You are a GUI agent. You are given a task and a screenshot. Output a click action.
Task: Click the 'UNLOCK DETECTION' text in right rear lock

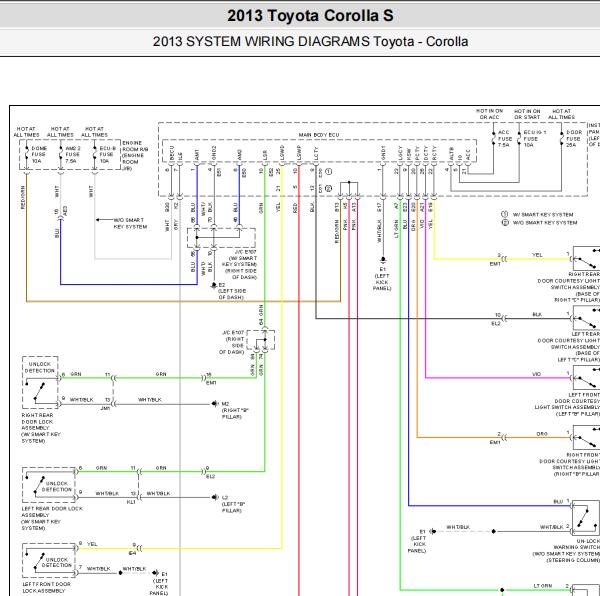point(40,367)
